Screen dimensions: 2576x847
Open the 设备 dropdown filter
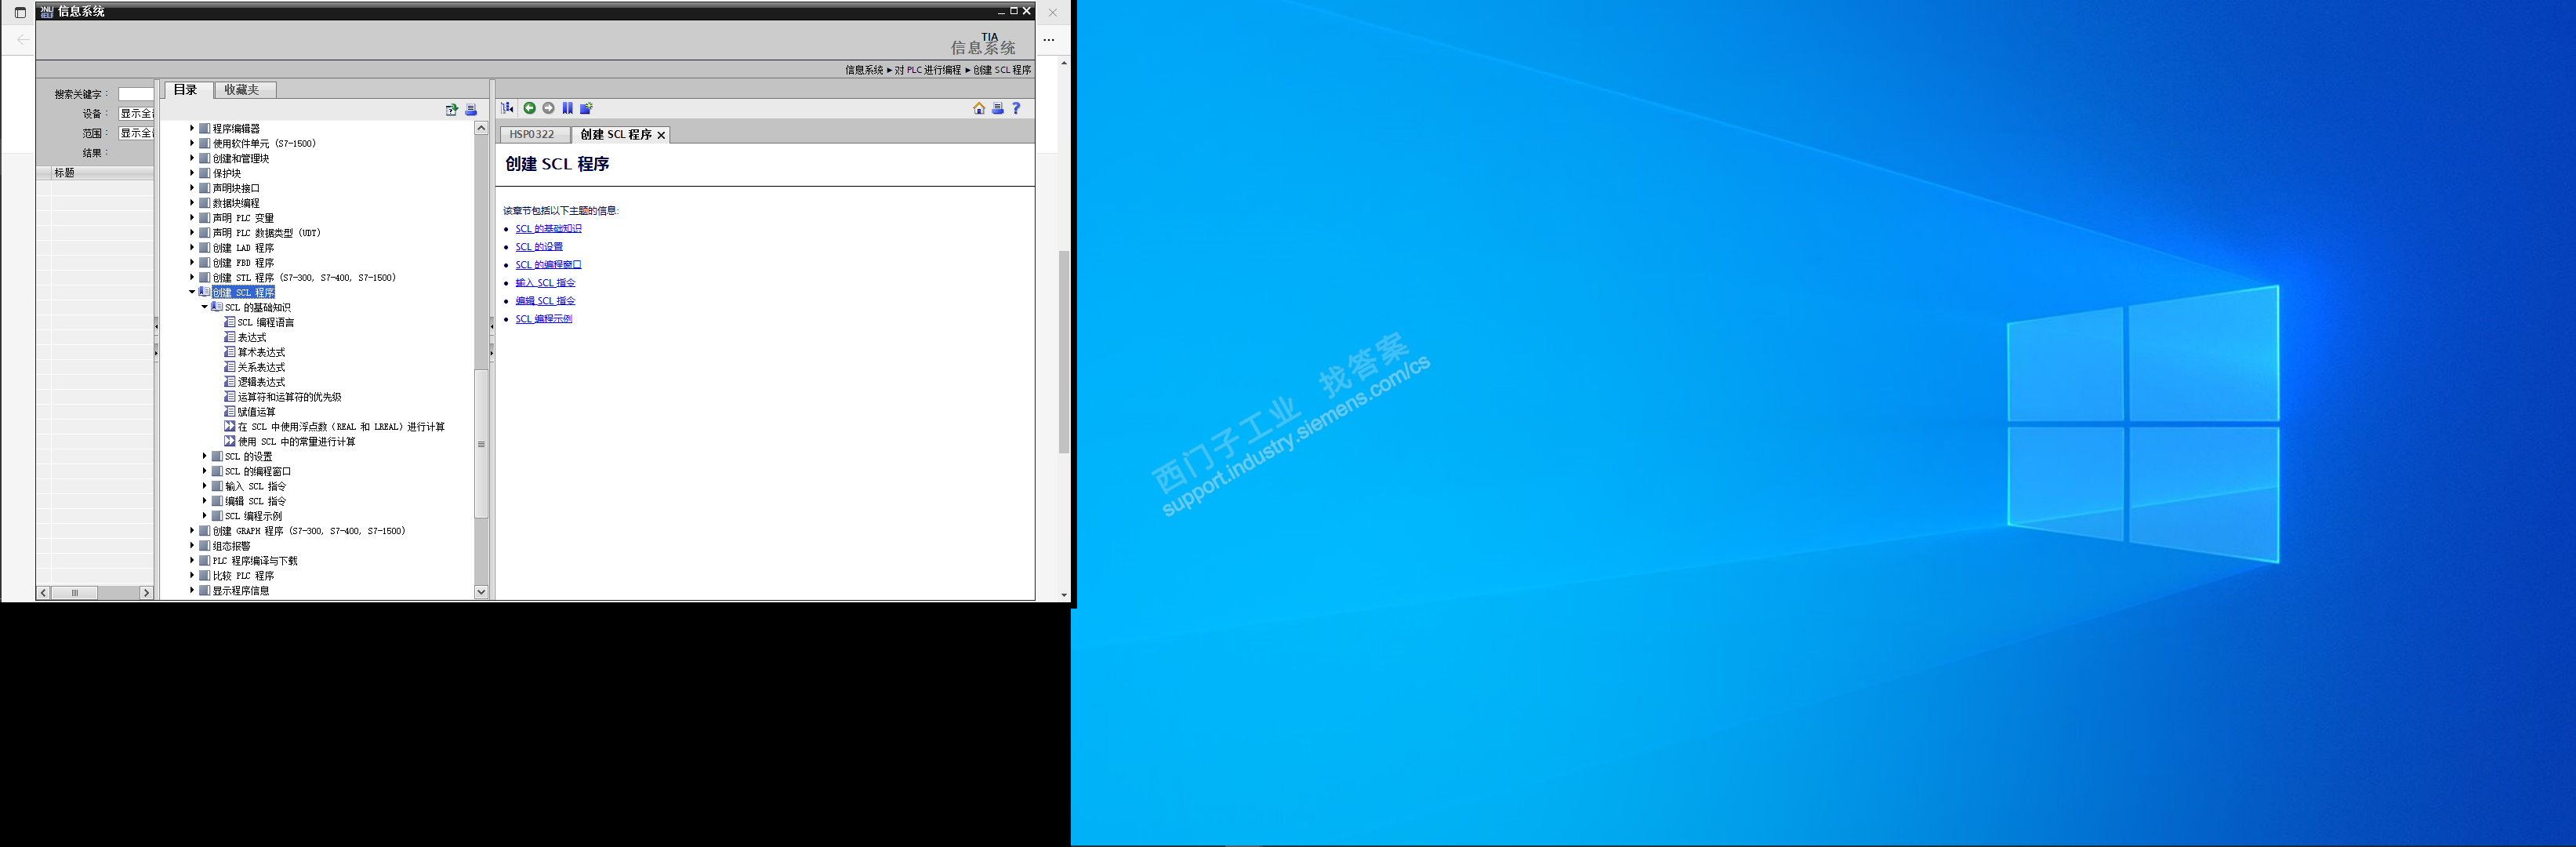point(136,114)
